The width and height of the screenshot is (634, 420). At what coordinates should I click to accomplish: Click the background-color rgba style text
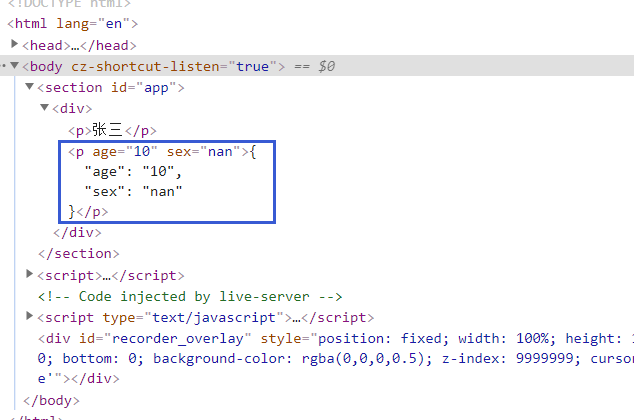point(293,359)
